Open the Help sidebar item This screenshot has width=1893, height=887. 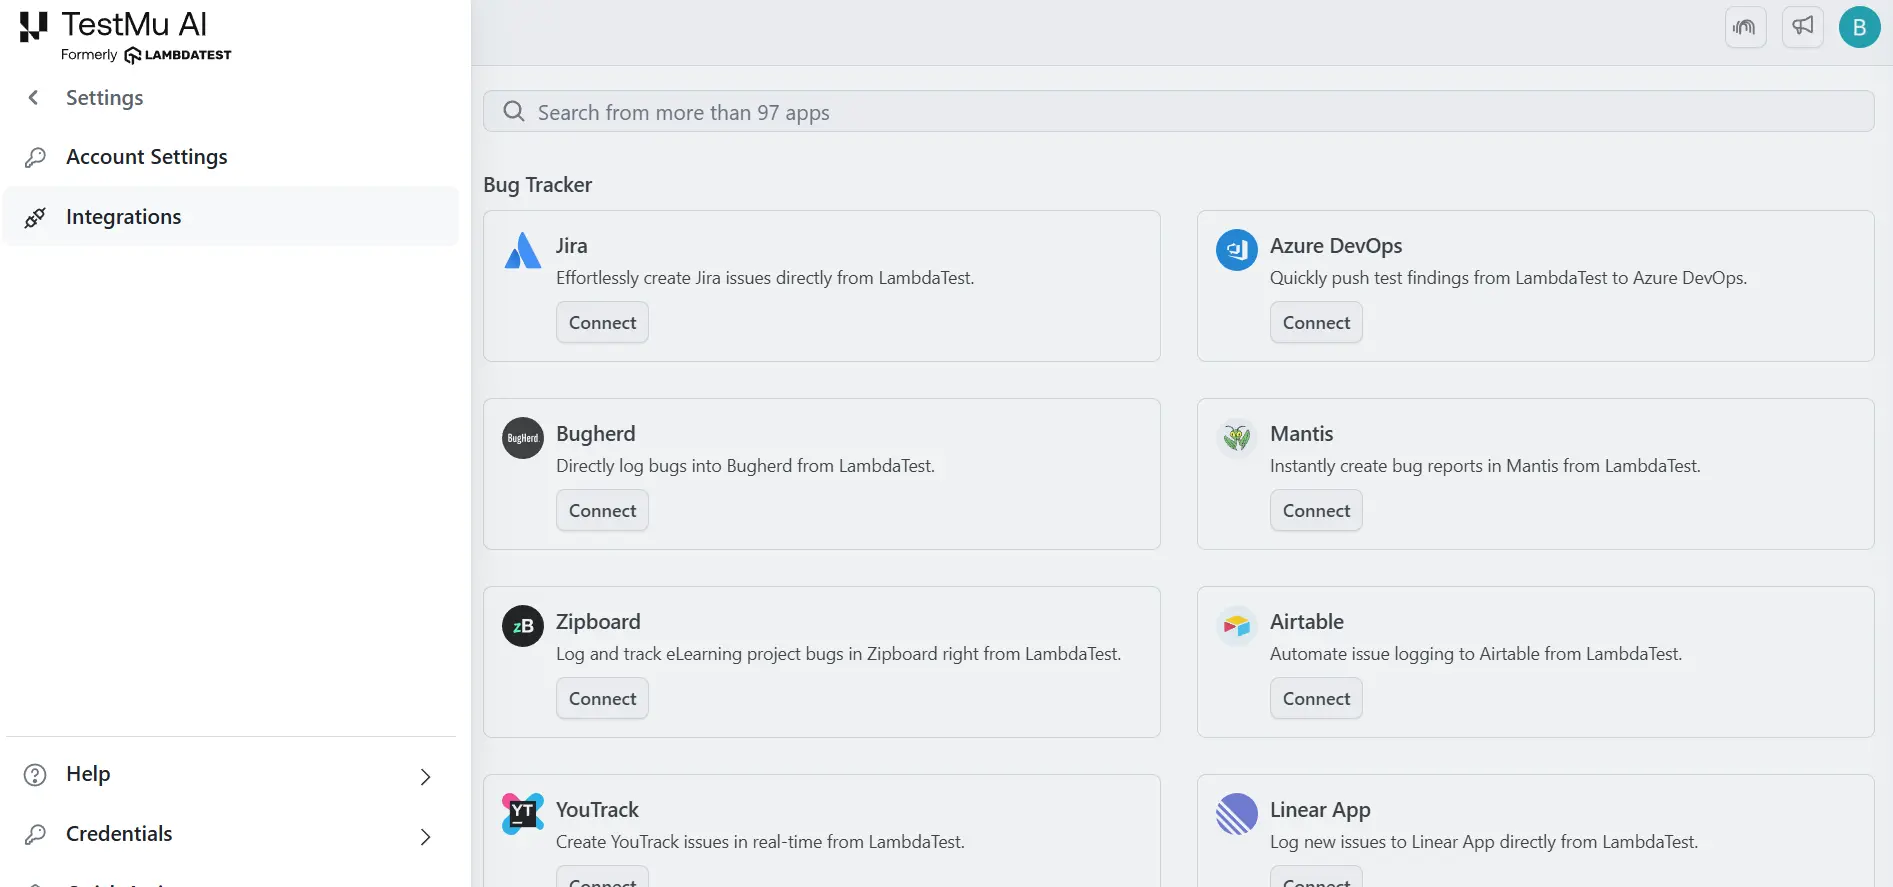pyautogui.click(x=231, y=775)
